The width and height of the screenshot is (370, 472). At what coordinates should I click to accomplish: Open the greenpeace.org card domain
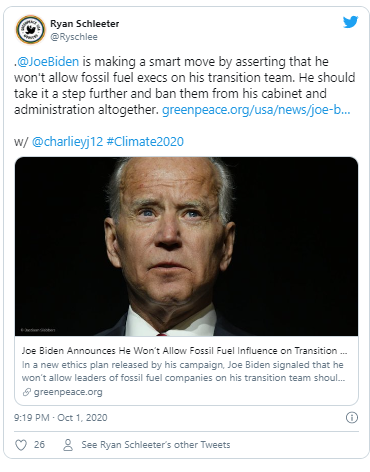point(68,392)
